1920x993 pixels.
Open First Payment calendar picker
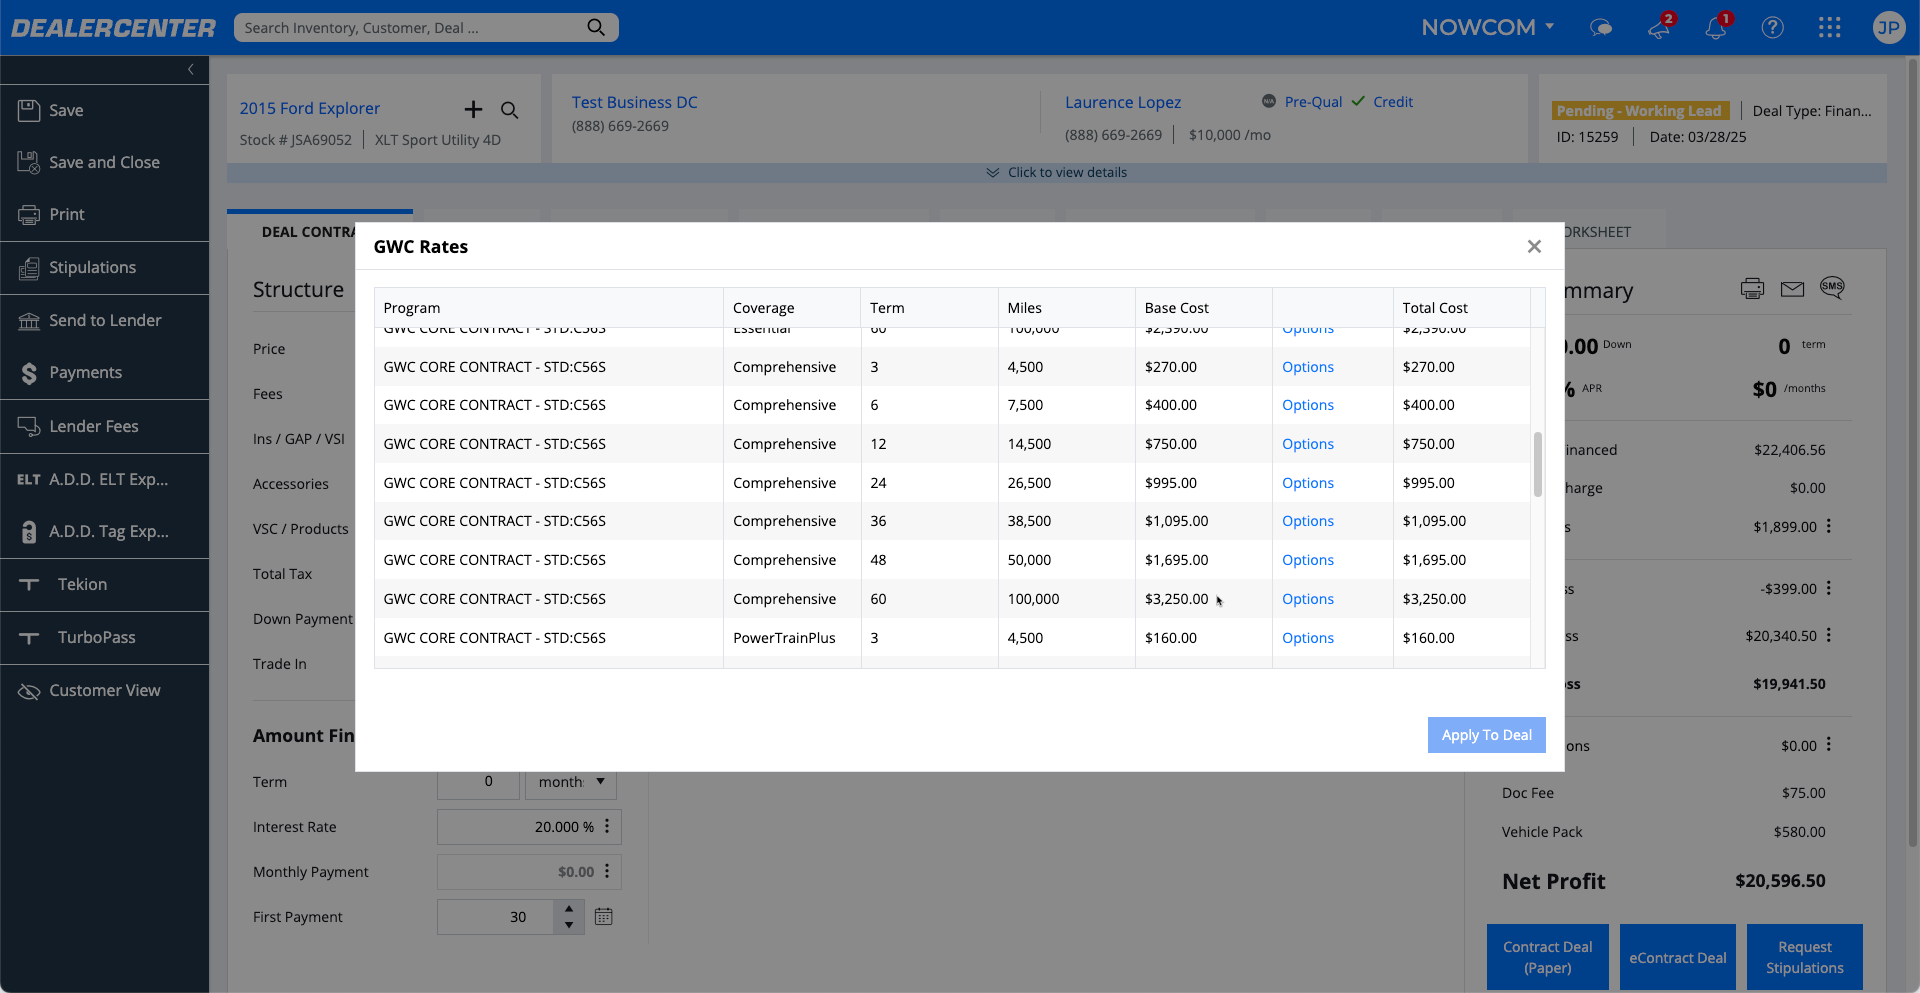(604, 917)
